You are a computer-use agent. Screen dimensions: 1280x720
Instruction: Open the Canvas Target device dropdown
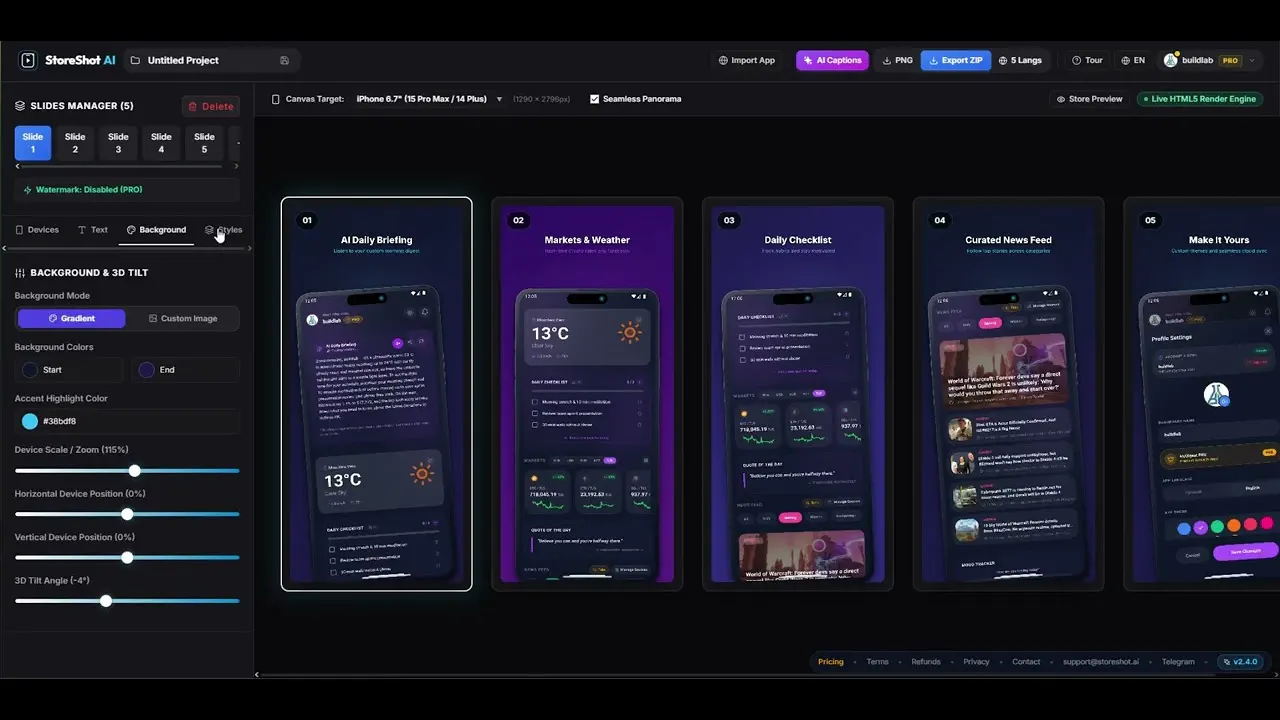point(429,99)
